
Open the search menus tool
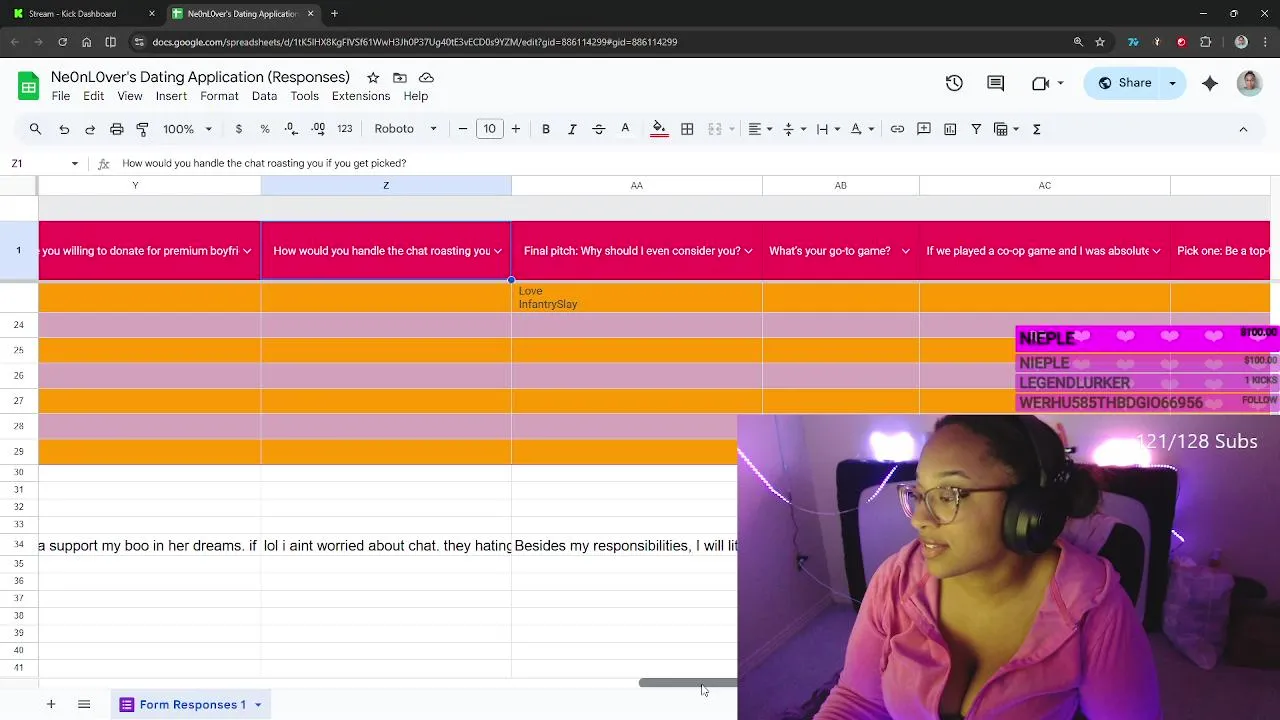[35, 129]
